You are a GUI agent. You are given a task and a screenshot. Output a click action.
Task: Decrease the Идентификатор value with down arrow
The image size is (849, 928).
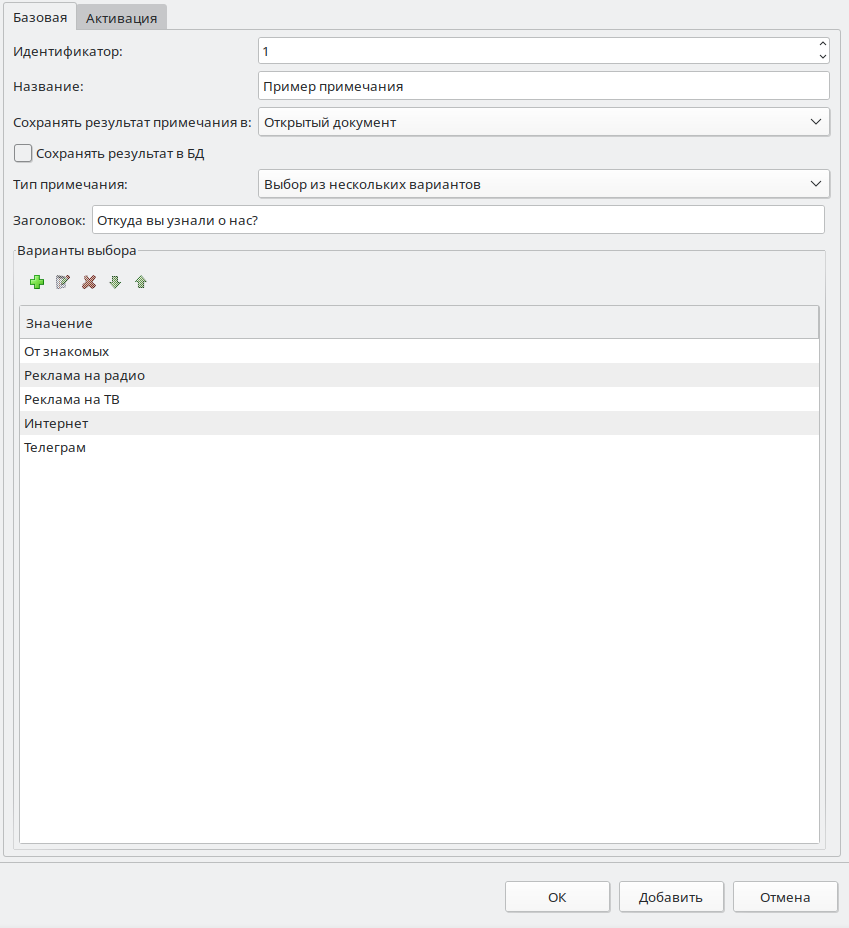click(x=822, y=57)
